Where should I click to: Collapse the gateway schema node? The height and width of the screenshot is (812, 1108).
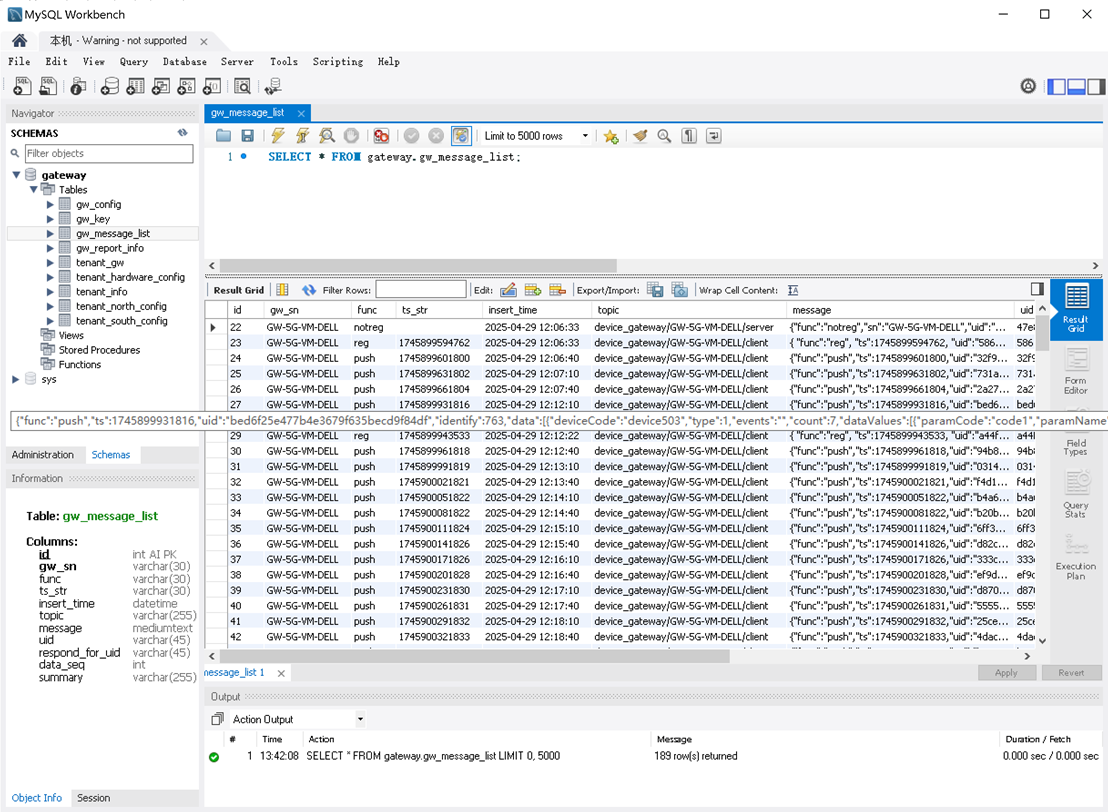tap(16, 175)
